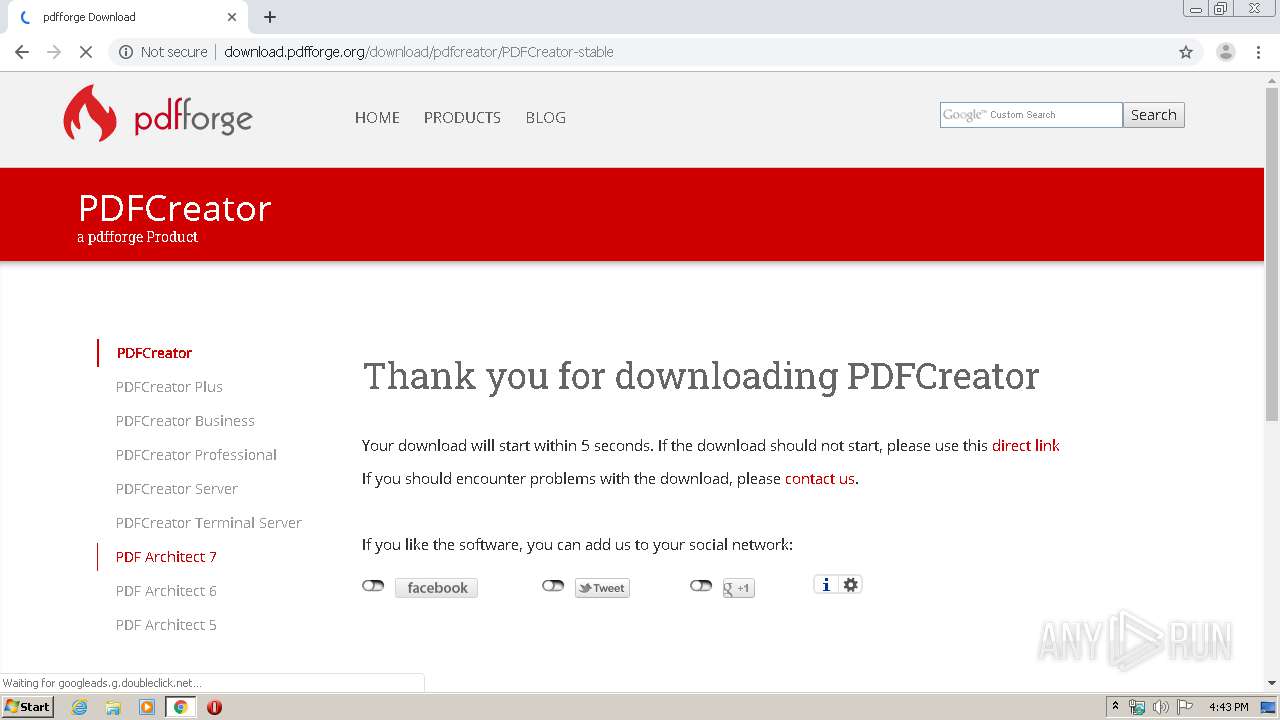Open Chrome three-dot menu

(1258, 52)
